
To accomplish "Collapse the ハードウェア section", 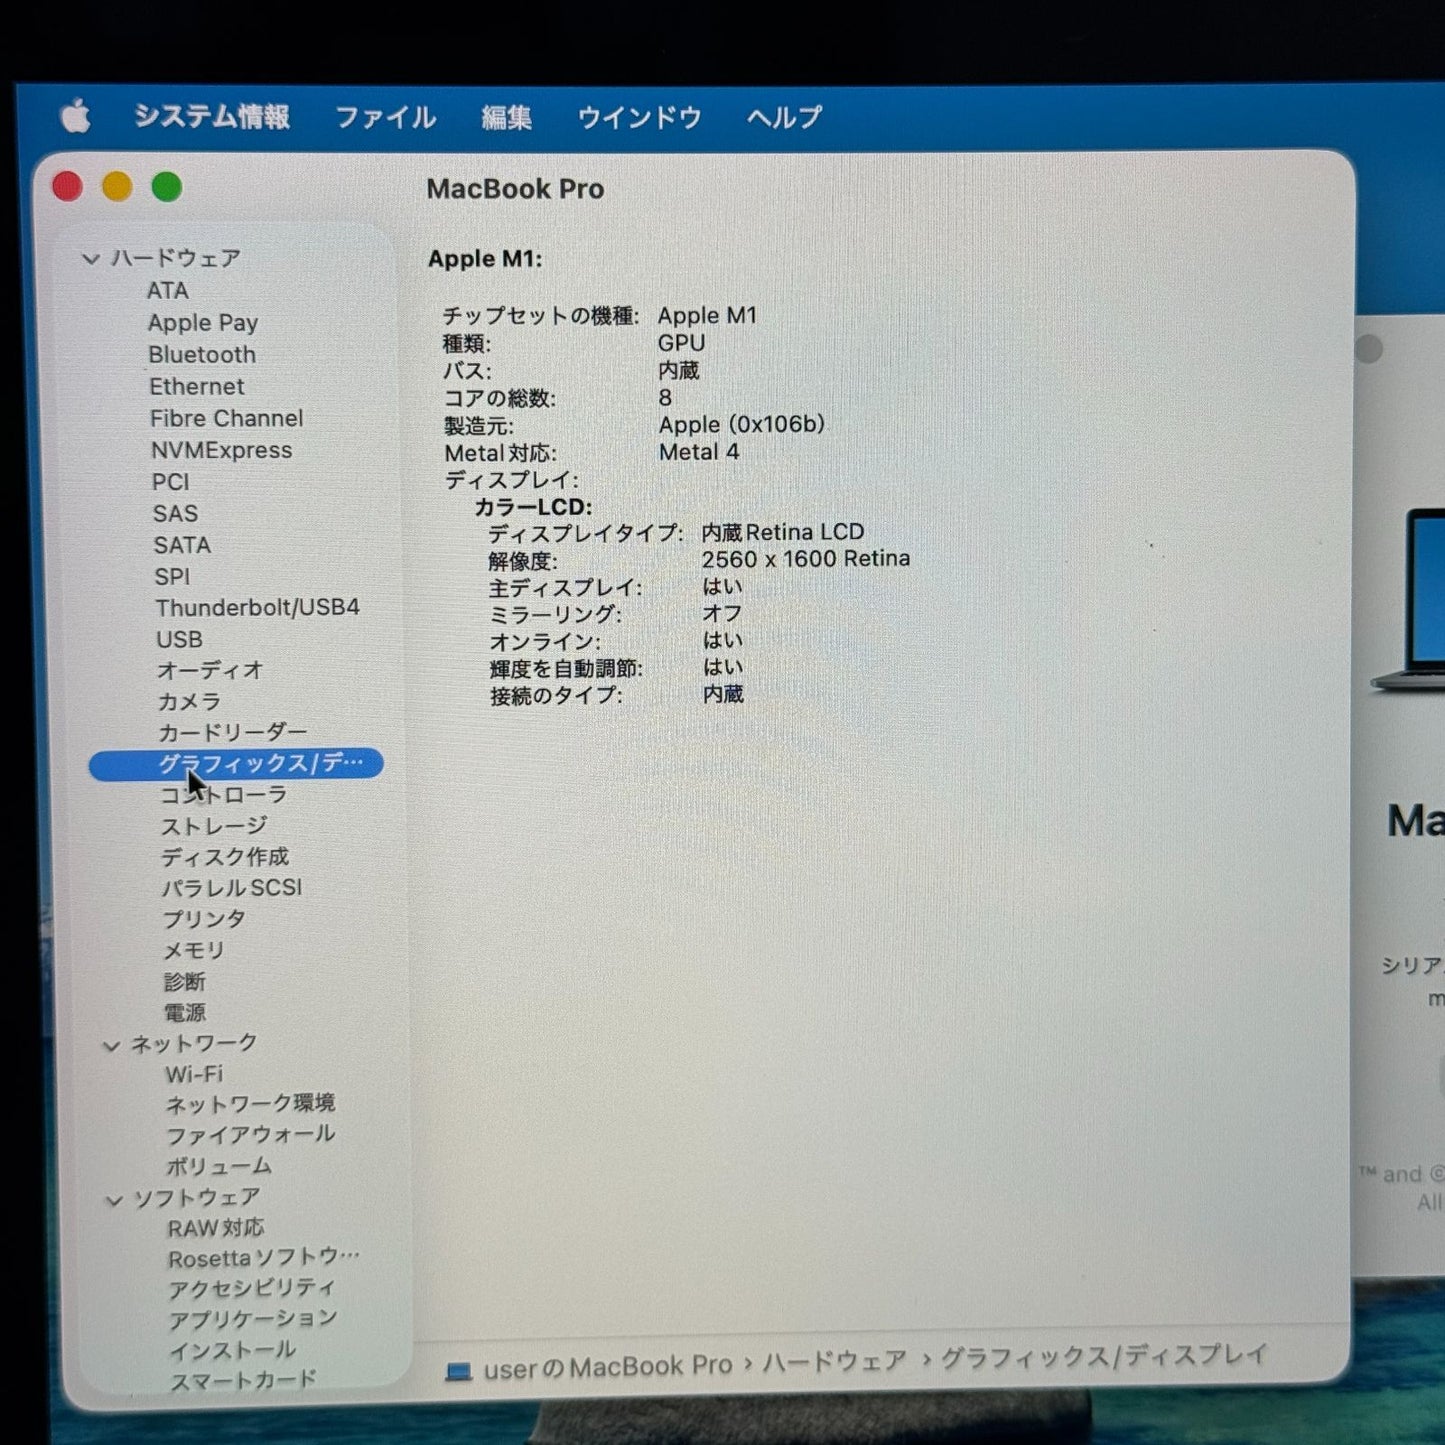I will (x=91, y=259).
